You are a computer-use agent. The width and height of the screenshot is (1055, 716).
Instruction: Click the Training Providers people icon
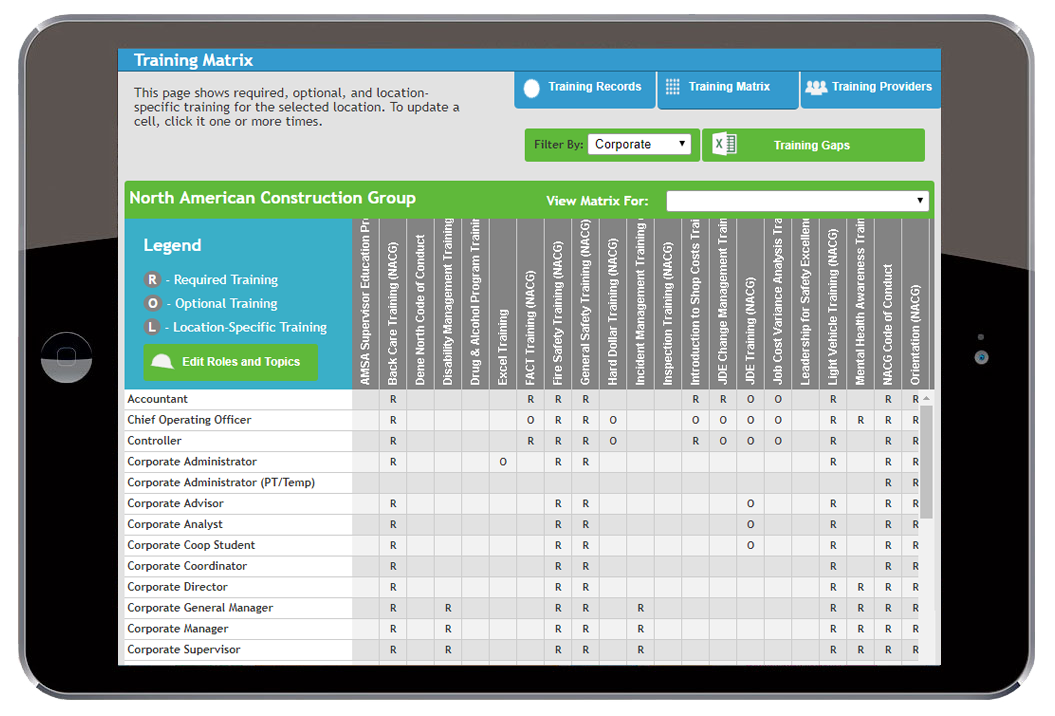(x=816, y=87)
